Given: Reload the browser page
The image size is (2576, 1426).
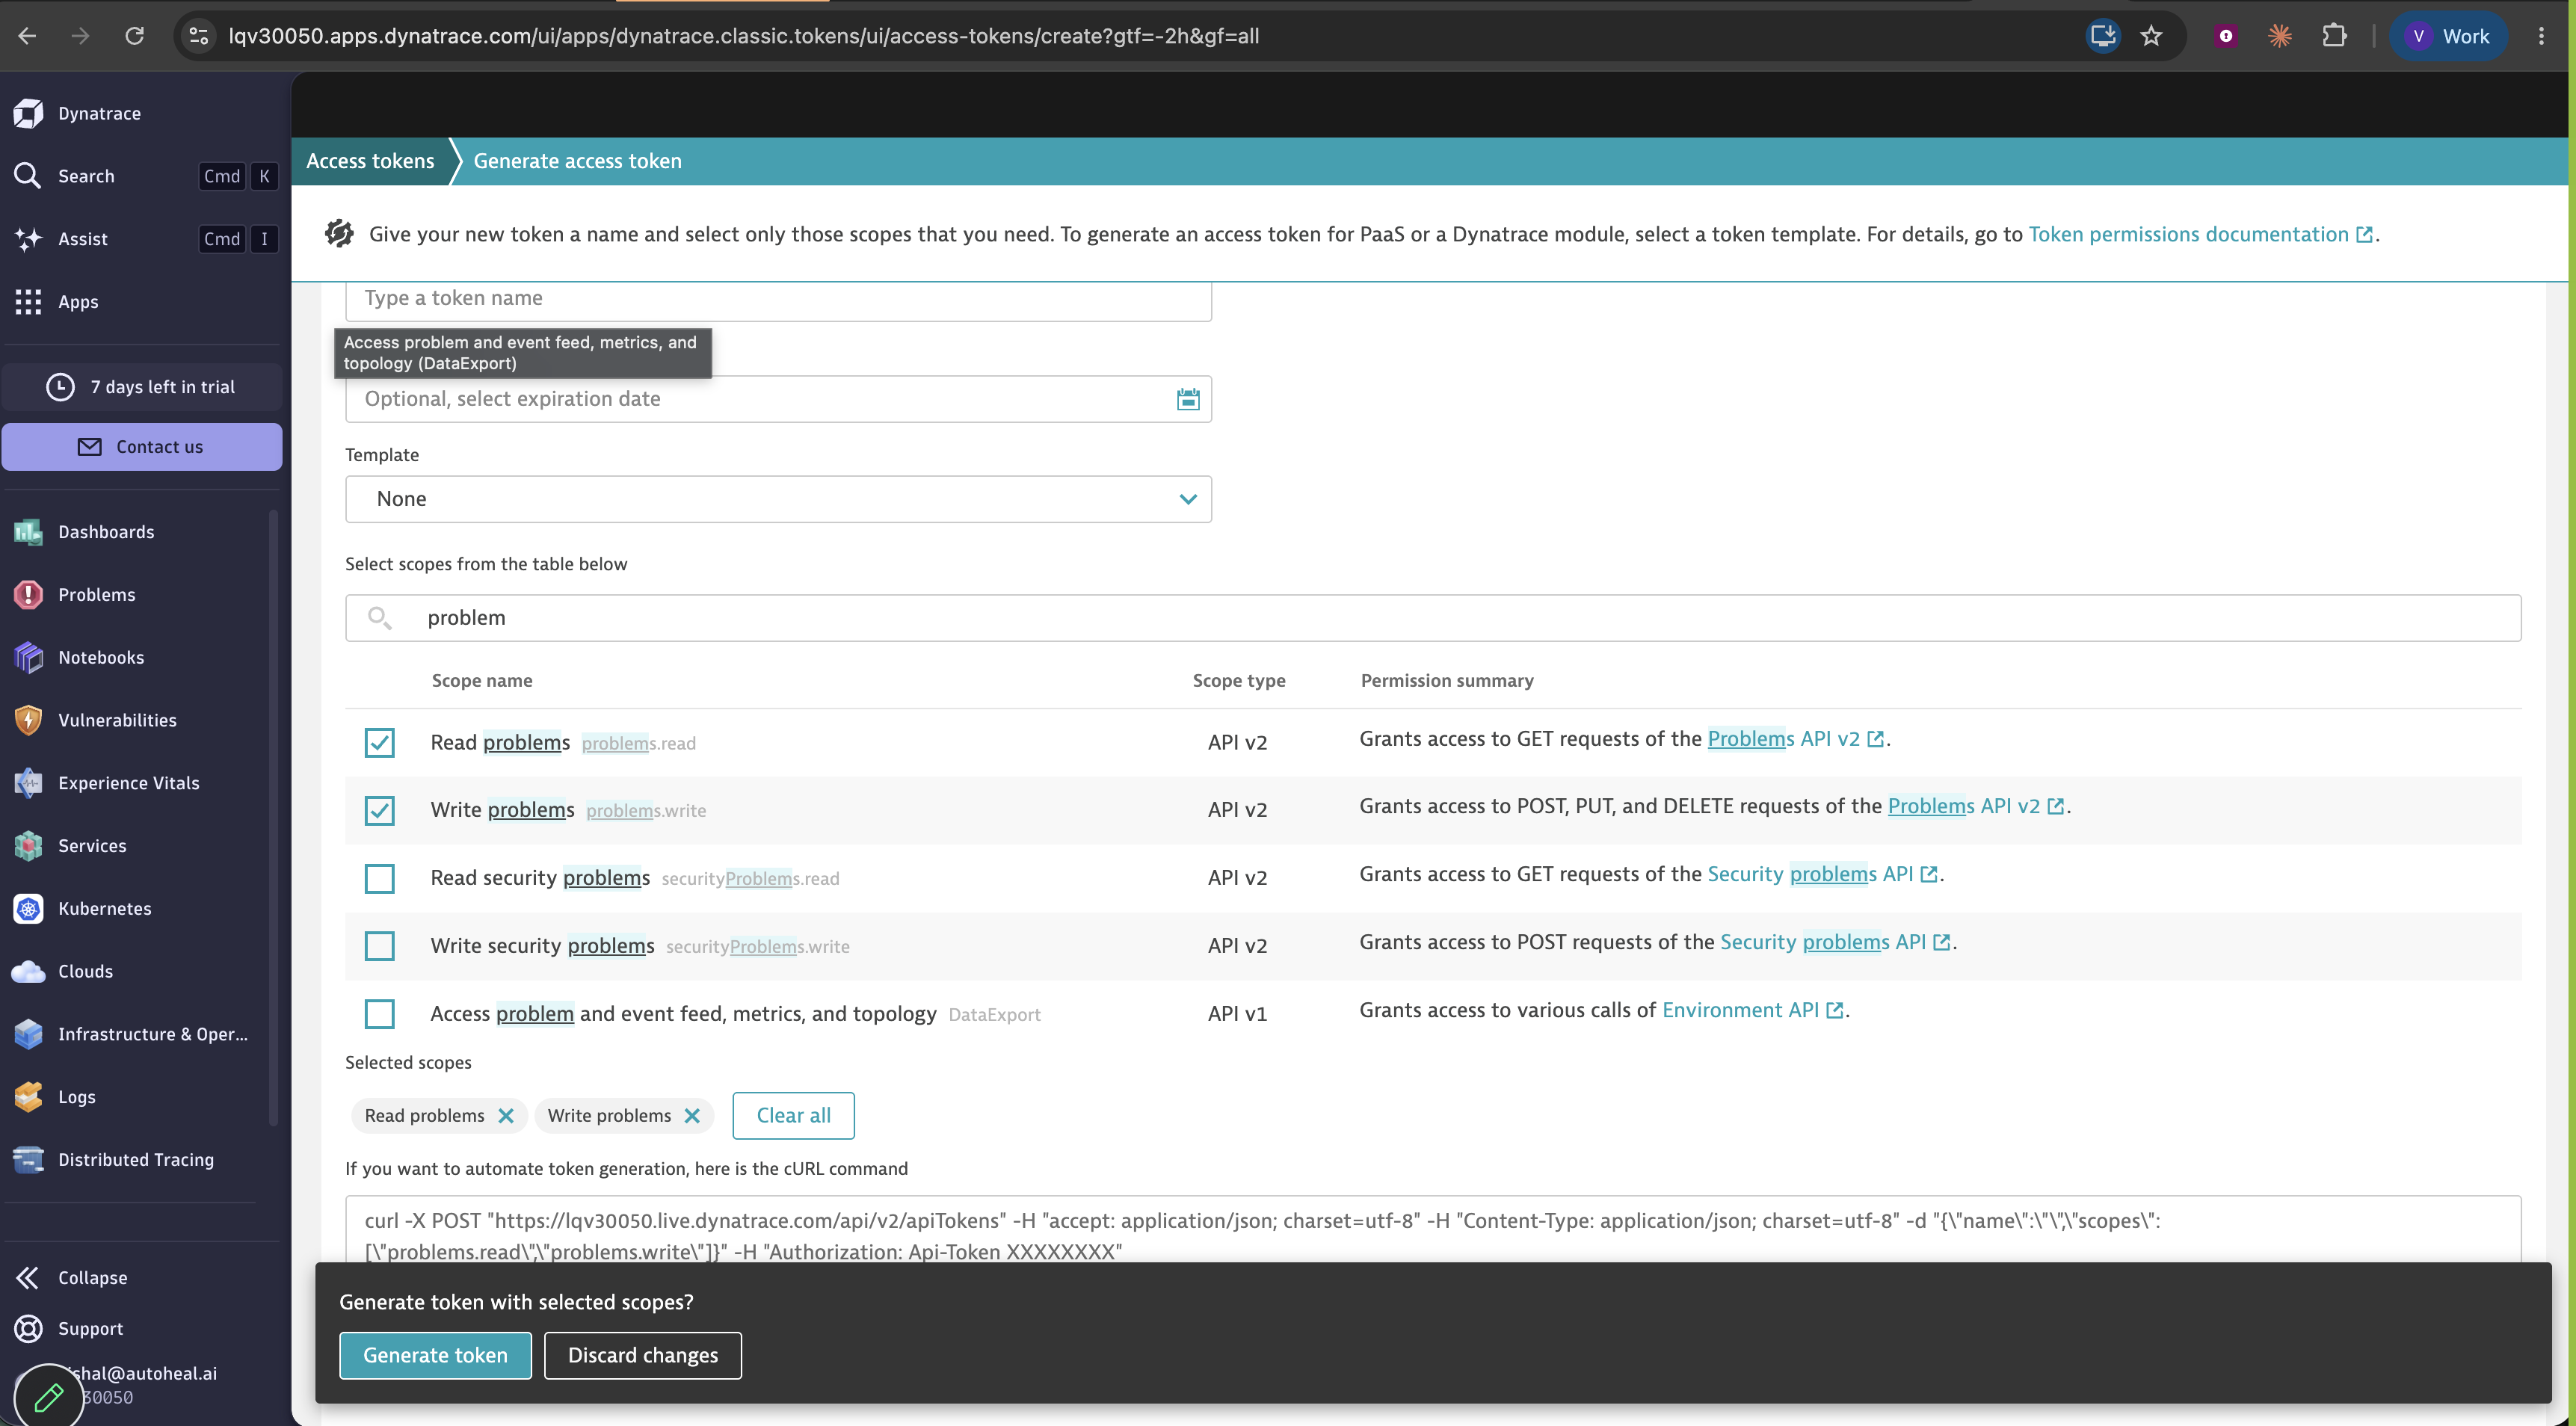Looking at the screenshot, I should coord(134,36).
